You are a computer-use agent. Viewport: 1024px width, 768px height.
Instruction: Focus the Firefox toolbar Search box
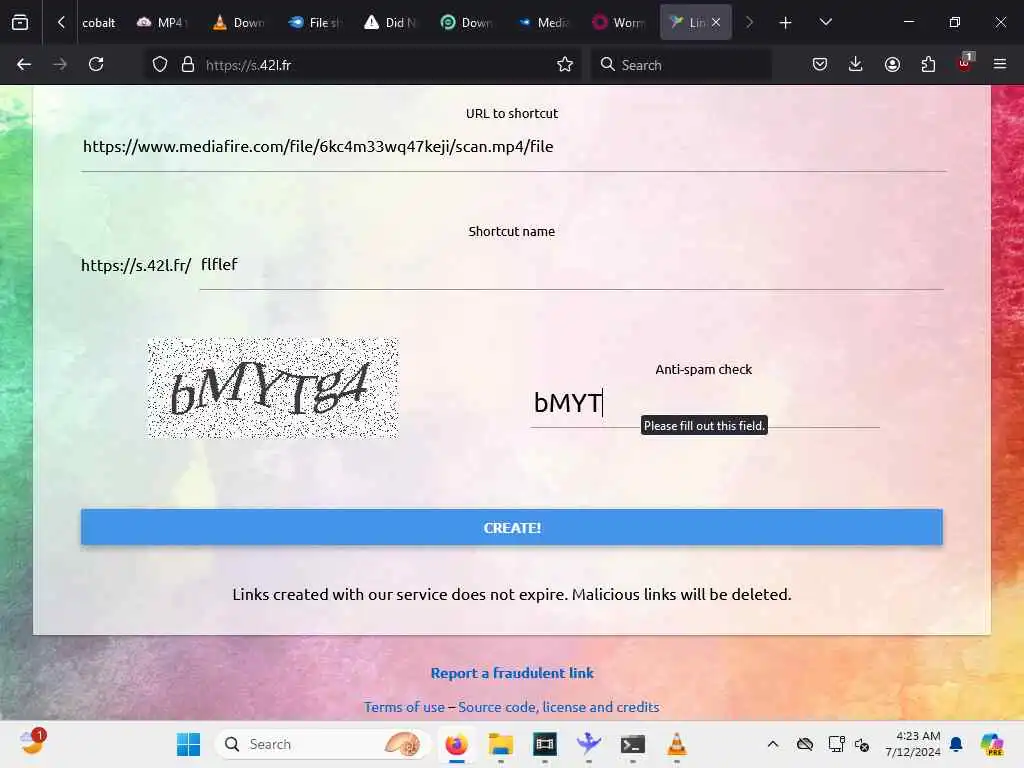681,65
